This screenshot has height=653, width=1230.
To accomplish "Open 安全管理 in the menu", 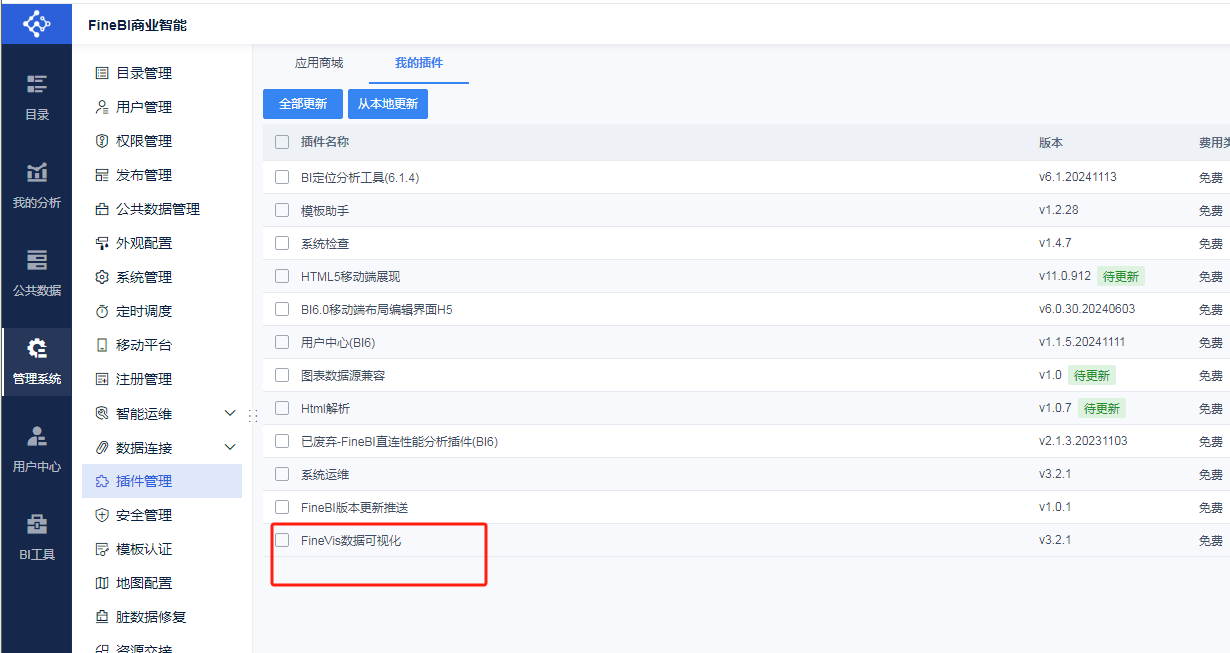I will tap(144, 515).
